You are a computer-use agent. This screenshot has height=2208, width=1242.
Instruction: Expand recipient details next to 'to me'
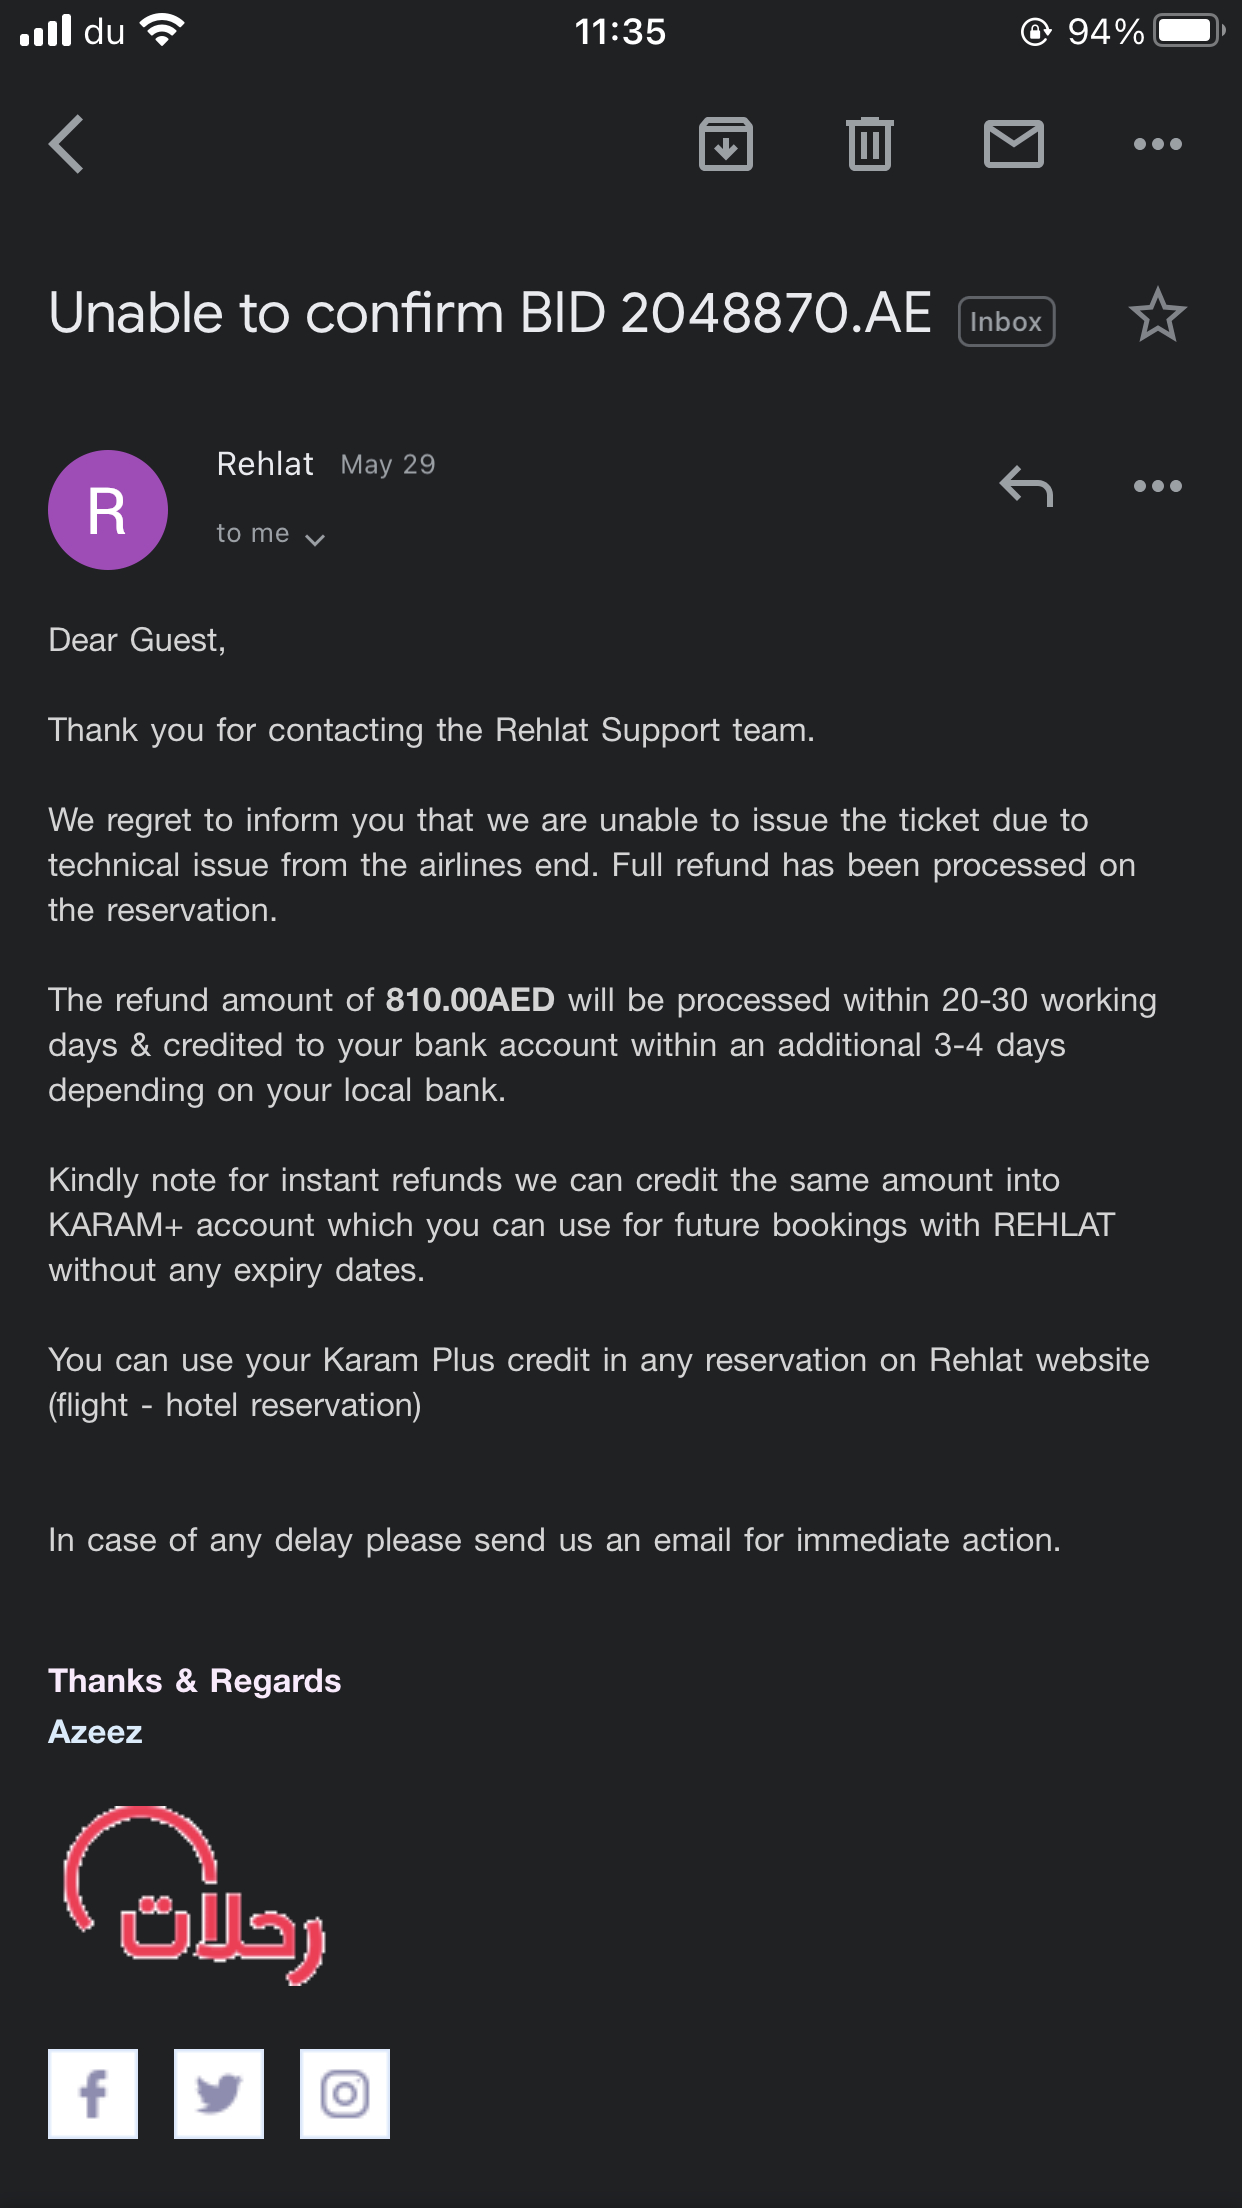pyautogui.click(x=315, y=540)
